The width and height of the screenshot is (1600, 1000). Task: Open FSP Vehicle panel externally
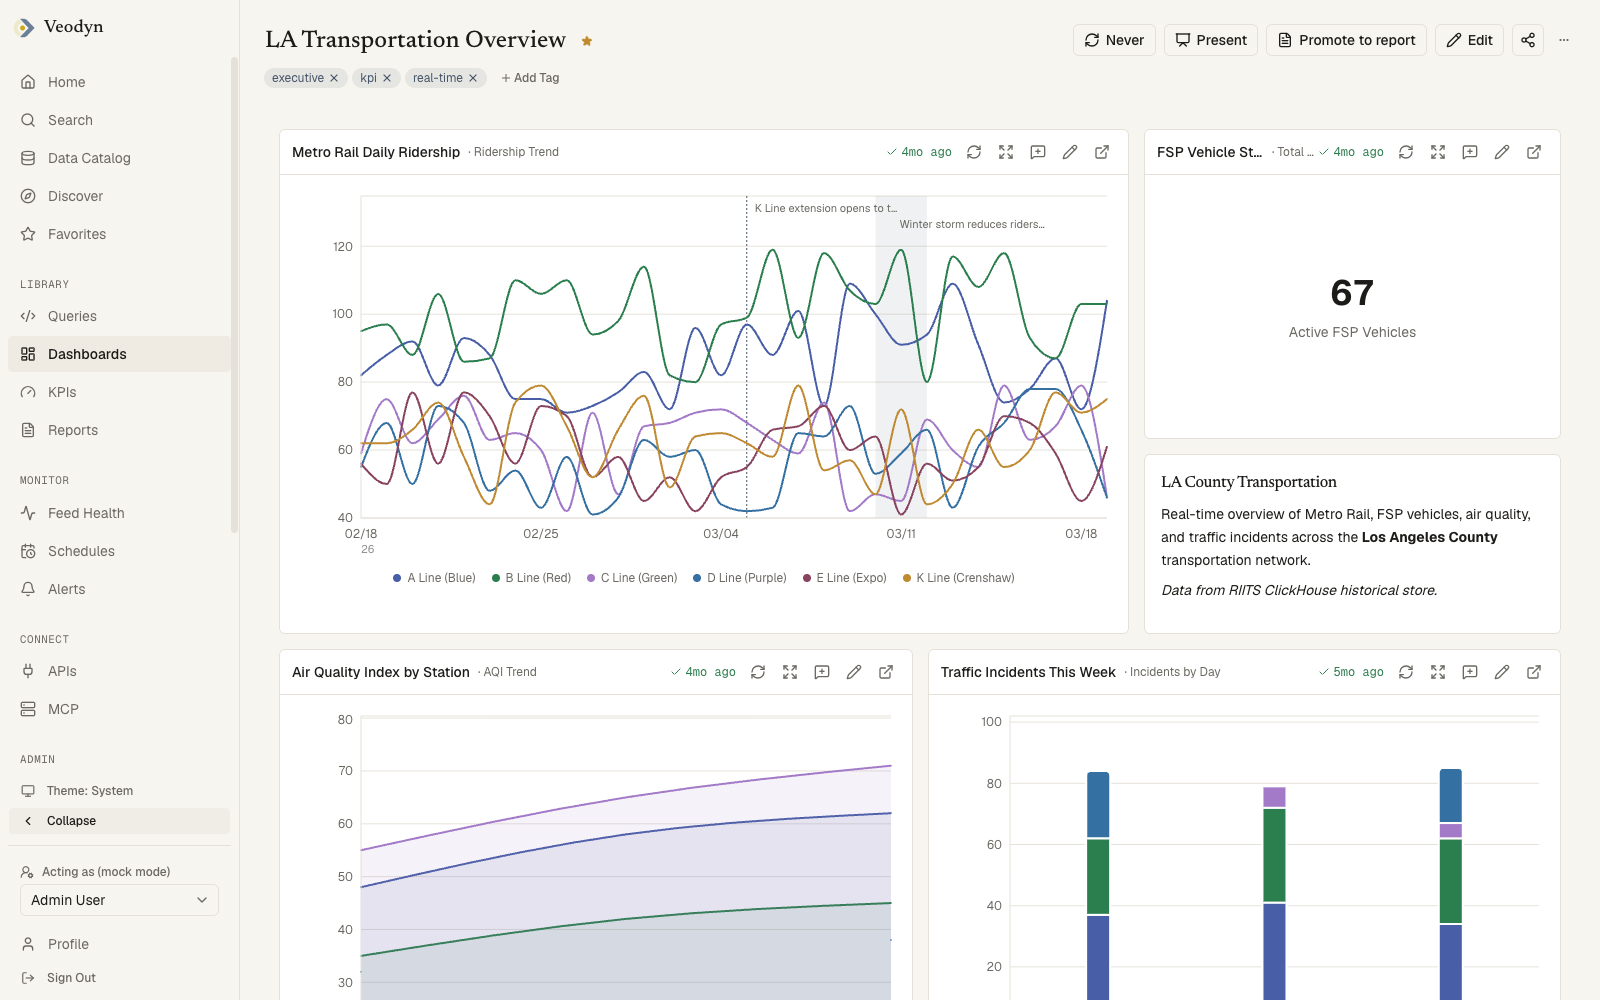click(1534, 152)
